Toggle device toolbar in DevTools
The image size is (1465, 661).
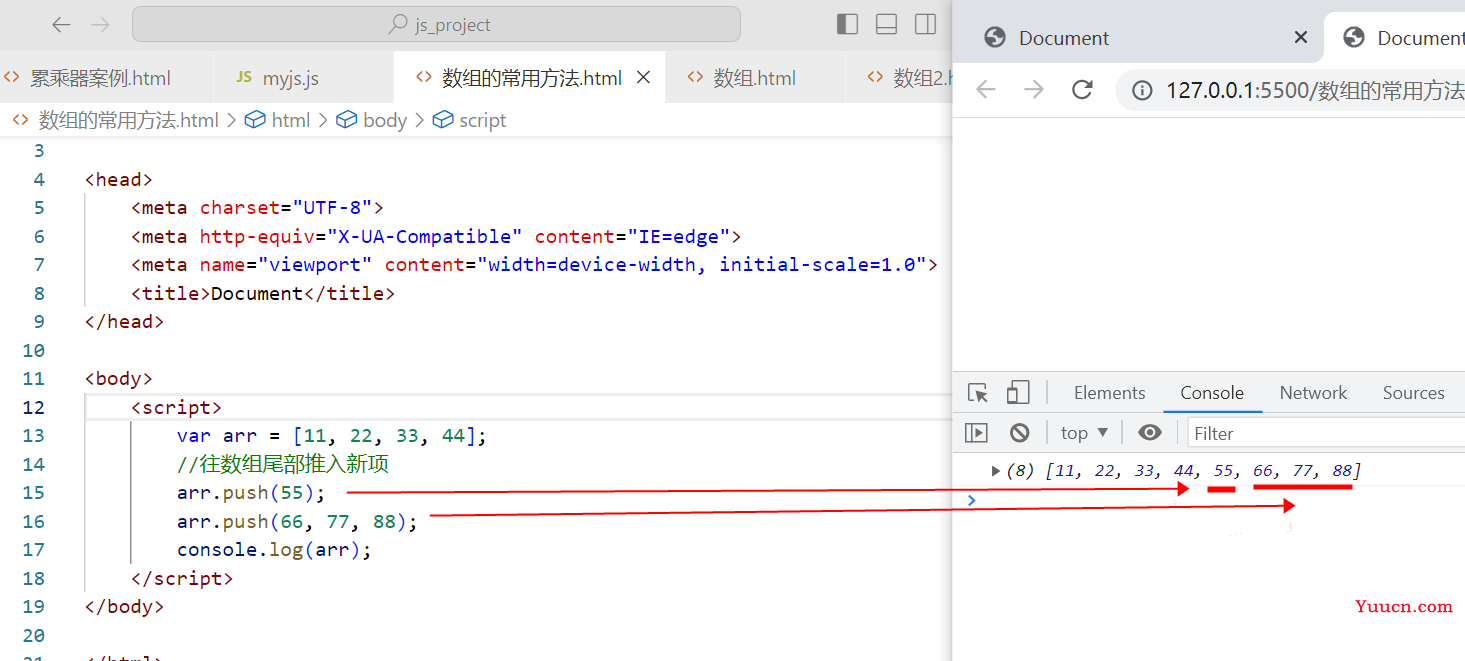click(1018, 393)
